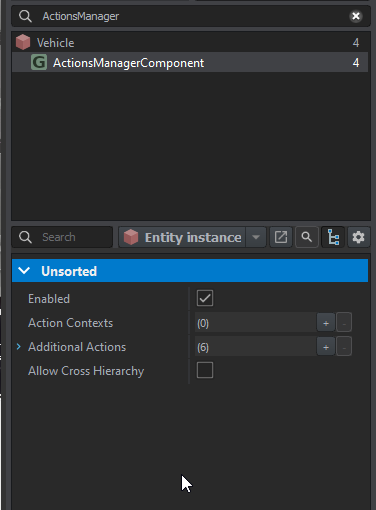Click the find magnifier toolbar icon
Viewport: 376px width, 510px height.
click(307, 237)
